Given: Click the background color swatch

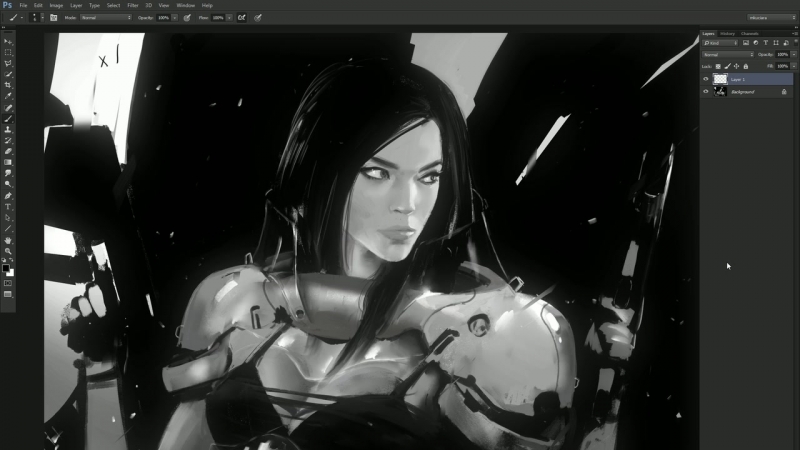Looking at the screenshot, I should click(11, 273).
